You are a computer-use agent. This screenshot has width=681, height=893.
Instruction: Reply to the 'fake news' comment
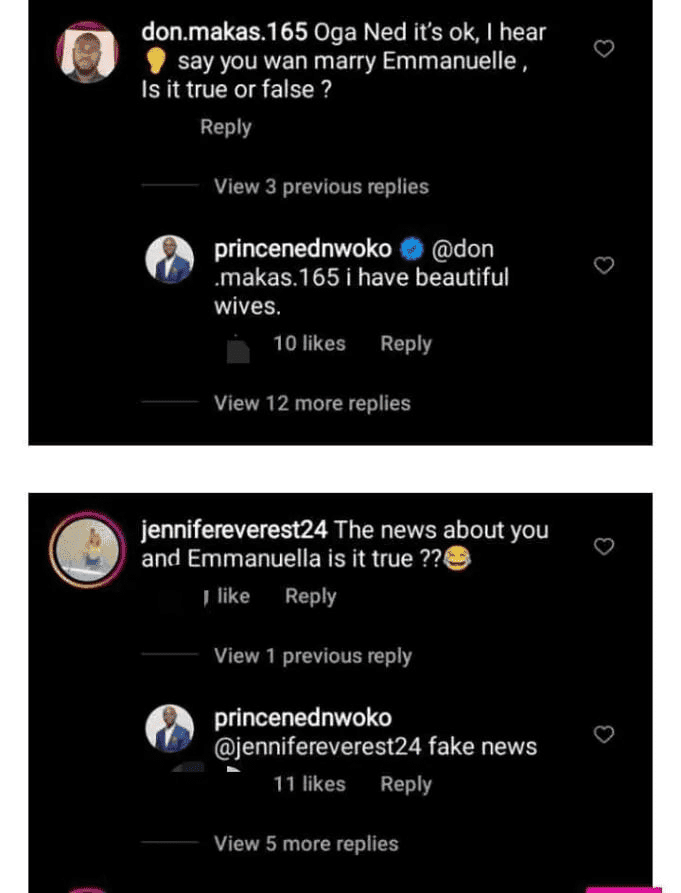406,784
